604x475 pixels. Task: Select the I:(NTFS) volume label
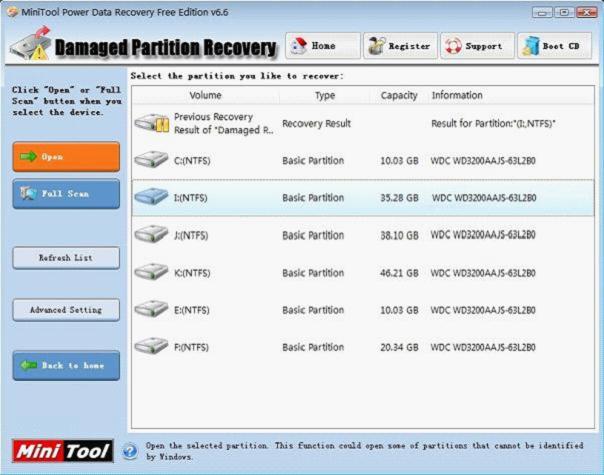(x=190, y=198)
